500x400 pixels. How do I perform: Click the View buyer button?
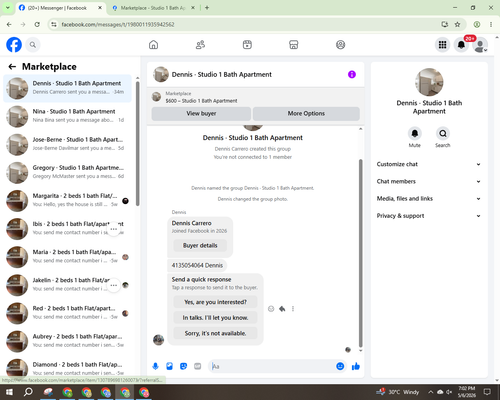pos(201,114)
